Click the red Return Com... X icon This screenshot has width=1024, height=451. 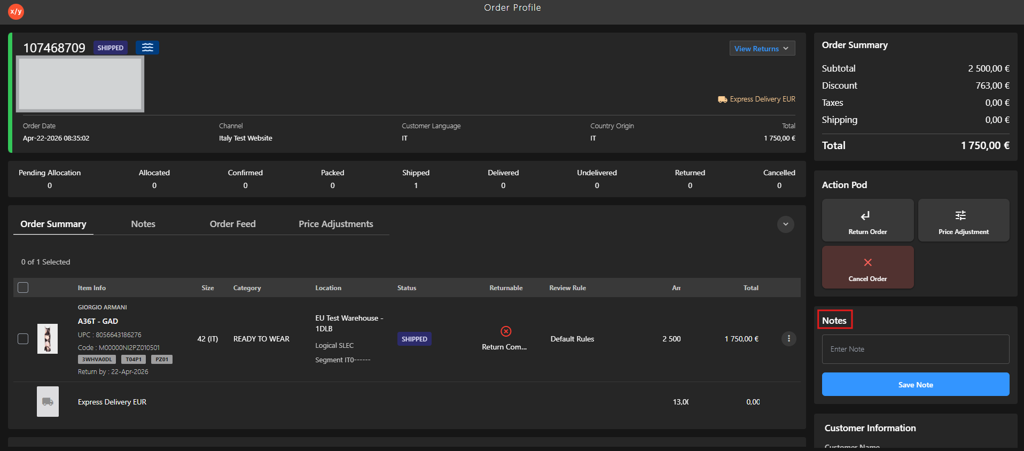click(505, 332)
